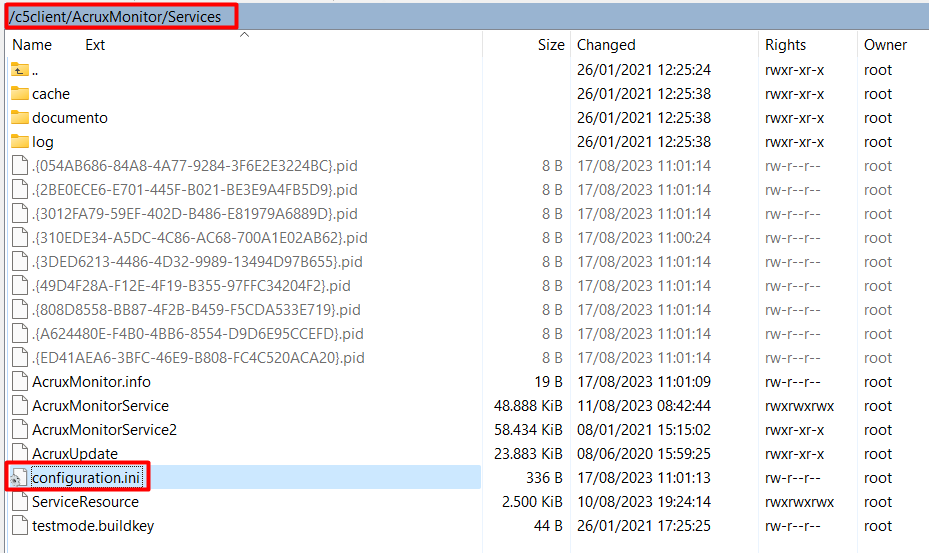Viewport: 929px width, 553px height.
Task: Select file .{2BE0ECE6-E701-445F-B021-BE3E9A4FB5D9}.pid
Action: coord(194,190)
